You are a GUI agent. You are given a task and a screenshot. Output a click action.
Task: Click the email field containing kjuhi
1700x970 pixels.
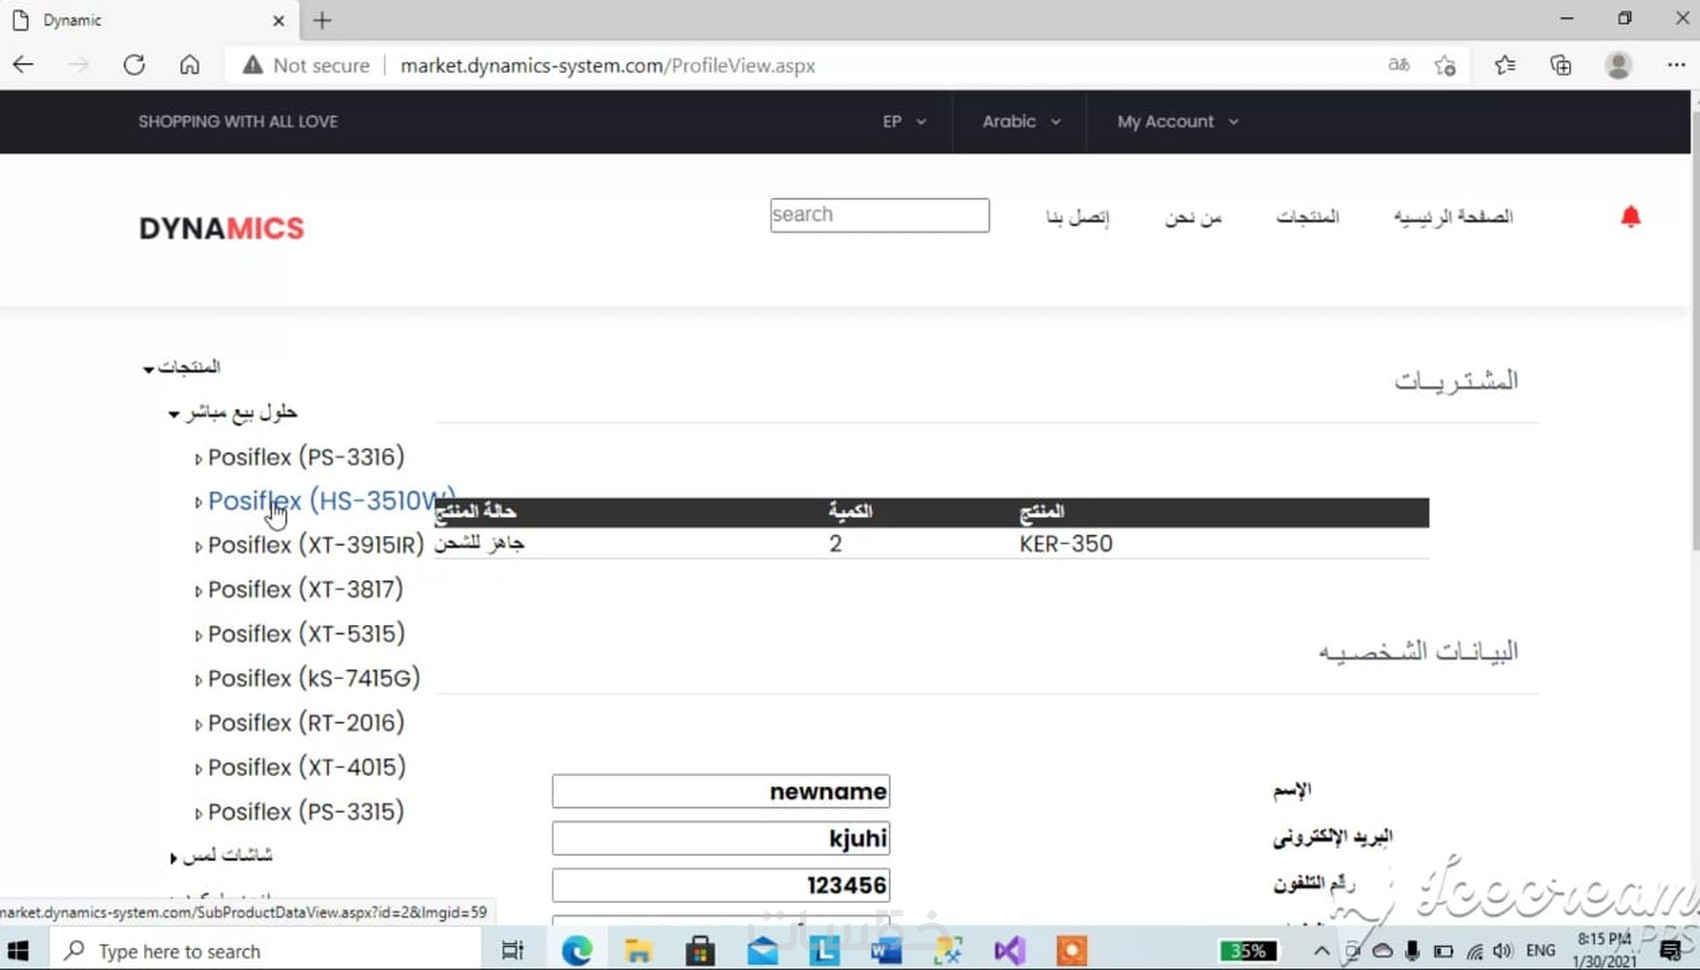(721, 838)
